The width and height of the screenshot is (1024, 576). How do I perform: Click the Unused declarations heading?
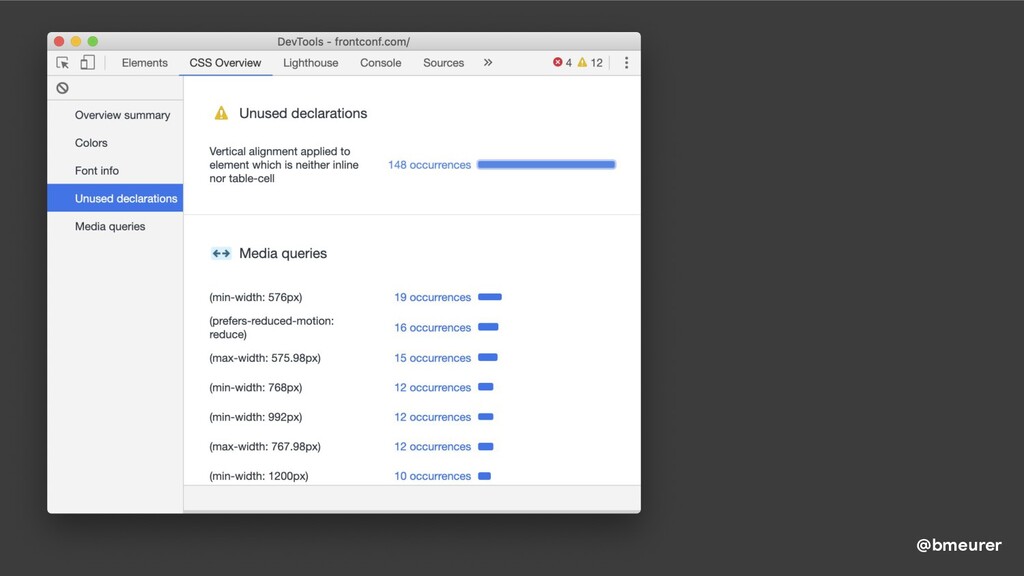(x=303, y=113)
